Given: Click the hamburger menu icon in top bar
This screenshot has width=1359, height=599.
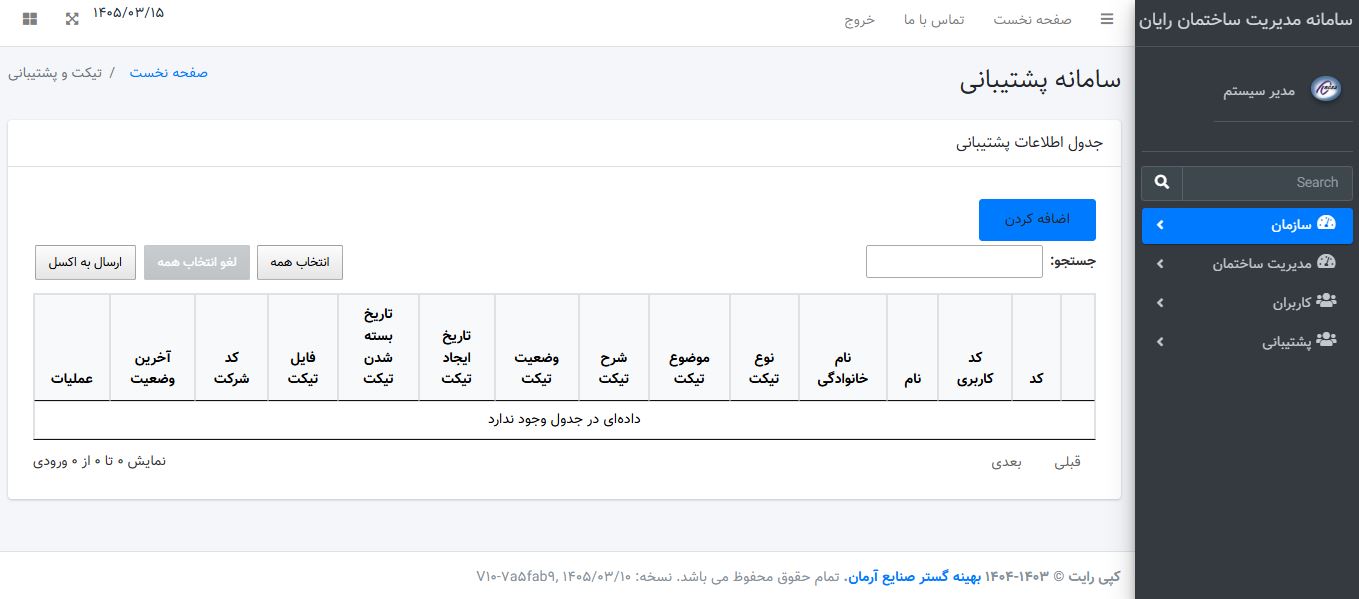Looking at the screenshot, I should (1107, 19).
